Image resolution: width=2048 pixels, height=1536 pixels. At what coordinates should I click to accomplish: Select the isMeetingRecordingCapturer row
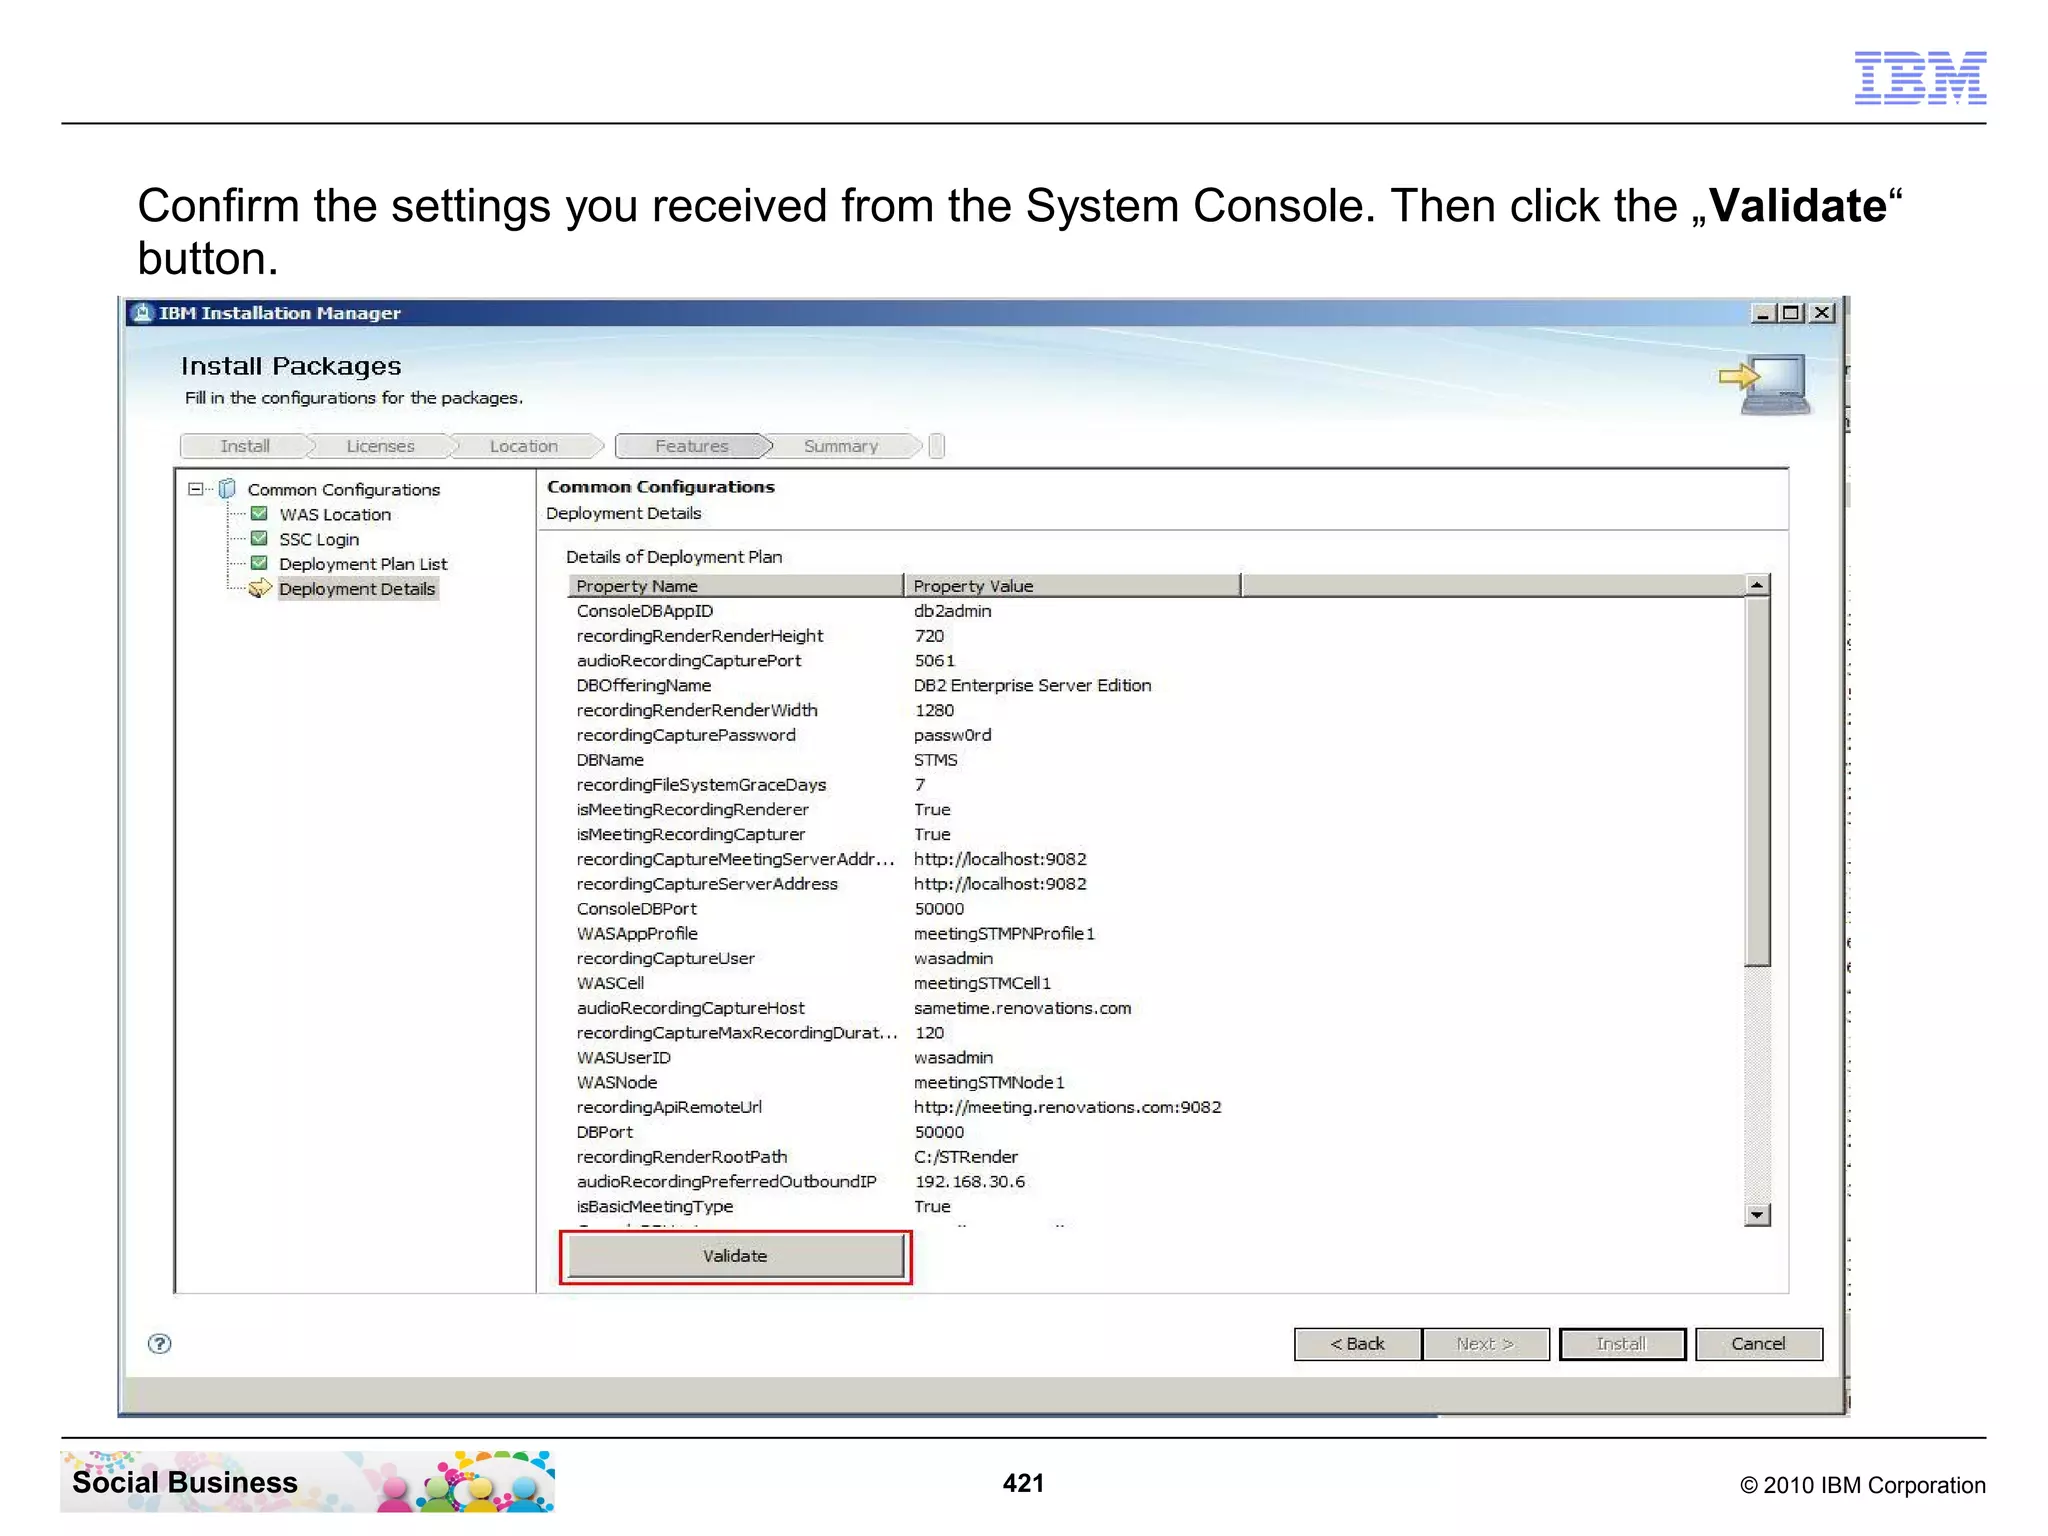click(x=1155, y=834)
